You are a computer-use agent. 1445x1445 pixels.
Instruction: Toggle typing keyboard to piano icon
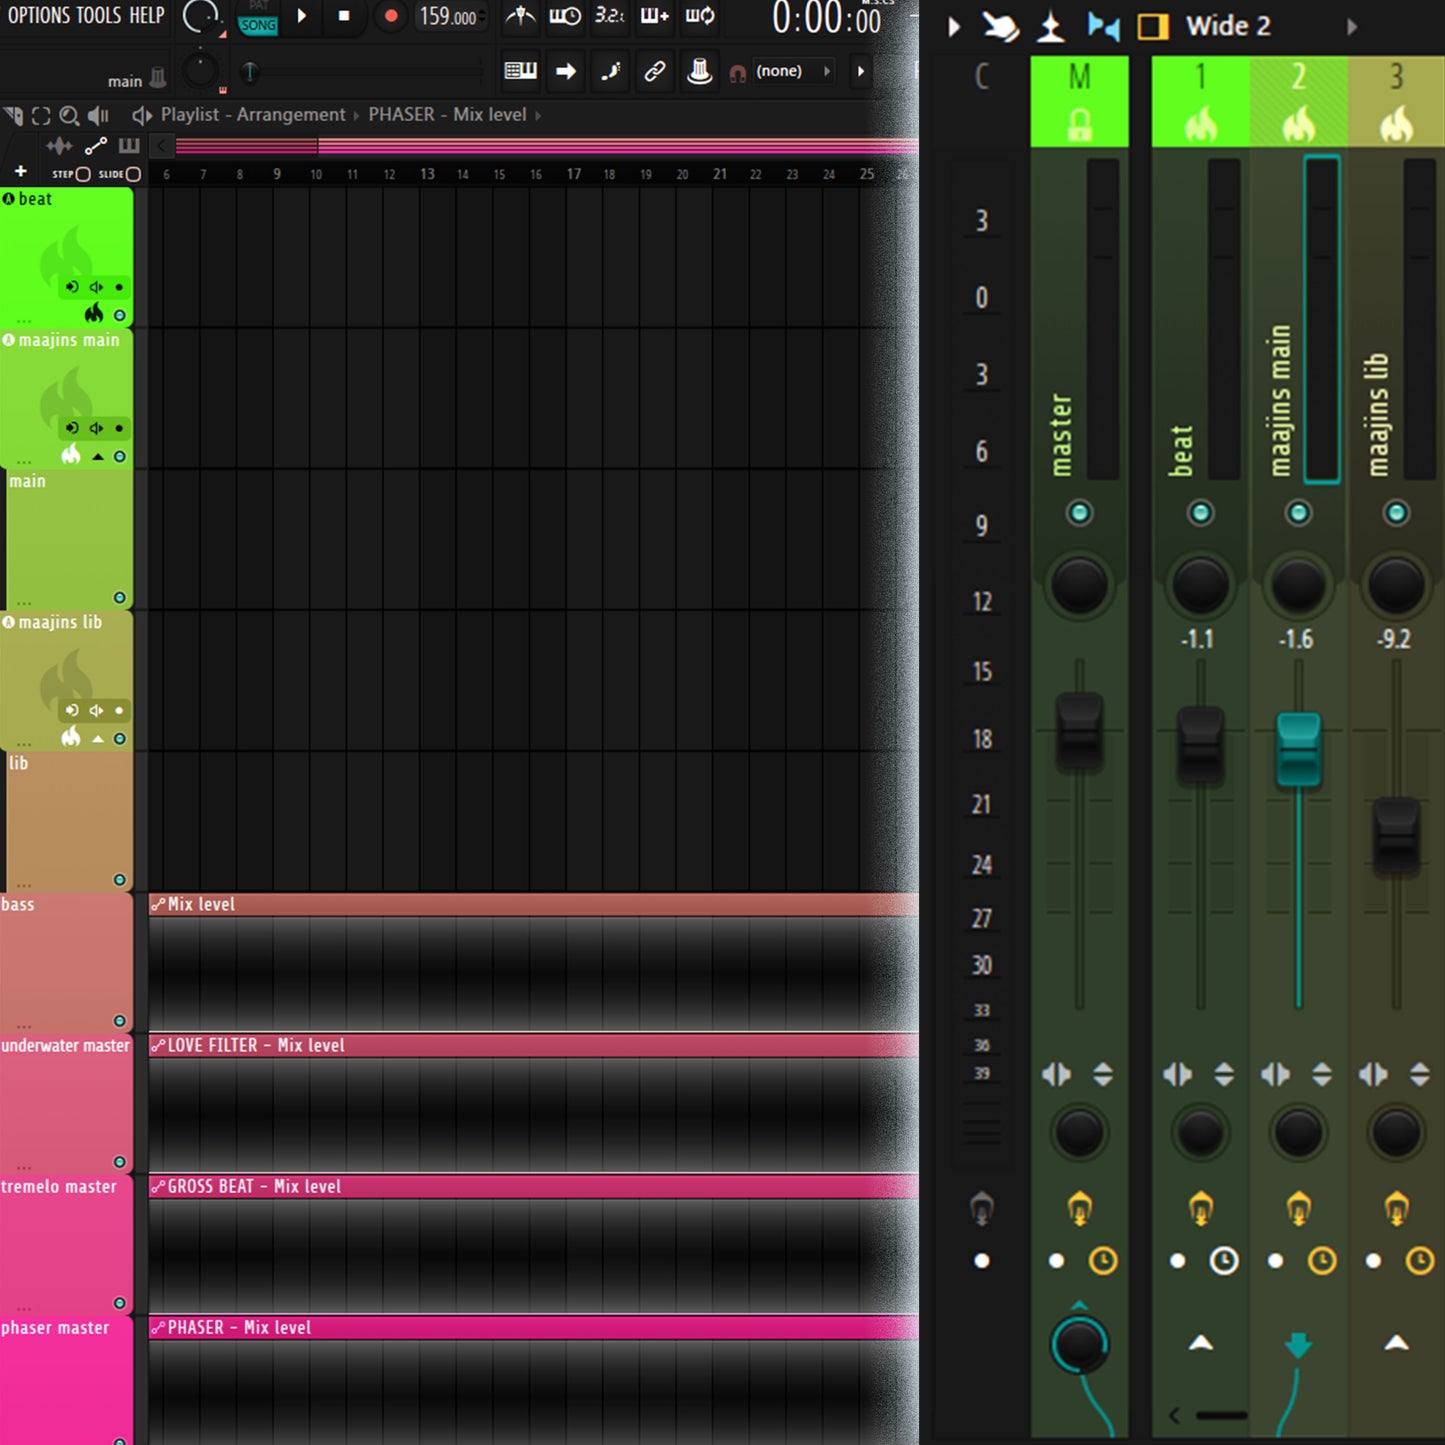(x=520, y=70)
